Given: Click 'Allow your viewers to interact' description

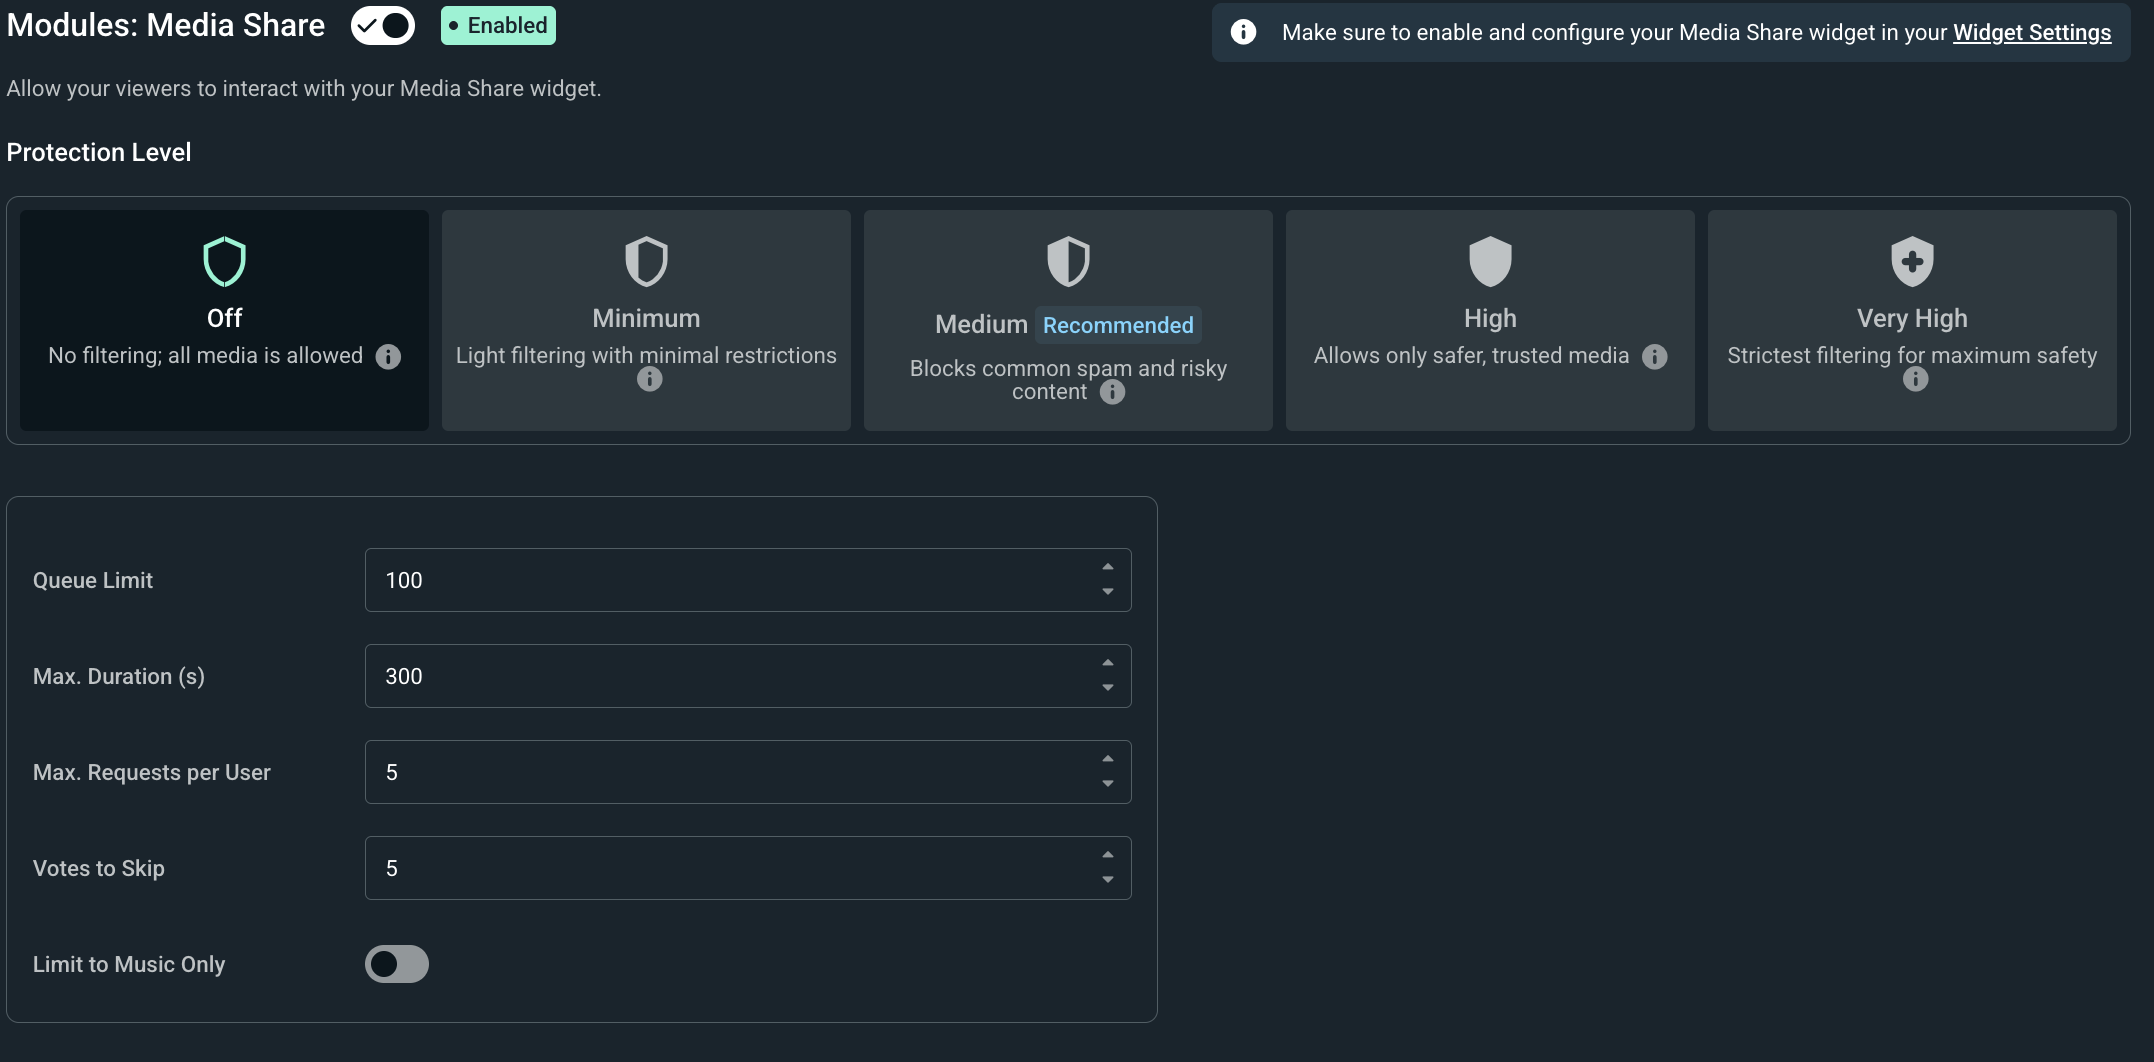Looking at the screenshot, I should (304, 88).
